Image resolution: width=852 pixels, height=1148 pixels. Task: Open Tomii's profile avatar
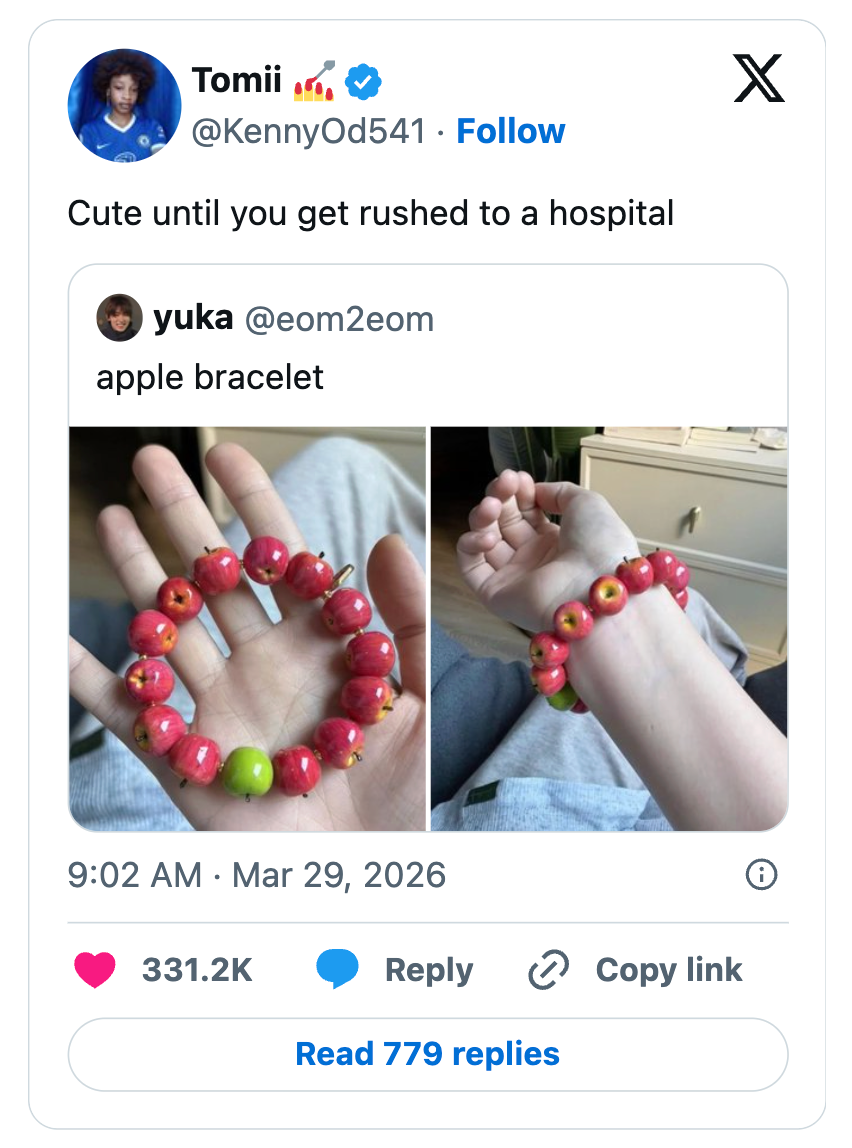coord(124,105)
